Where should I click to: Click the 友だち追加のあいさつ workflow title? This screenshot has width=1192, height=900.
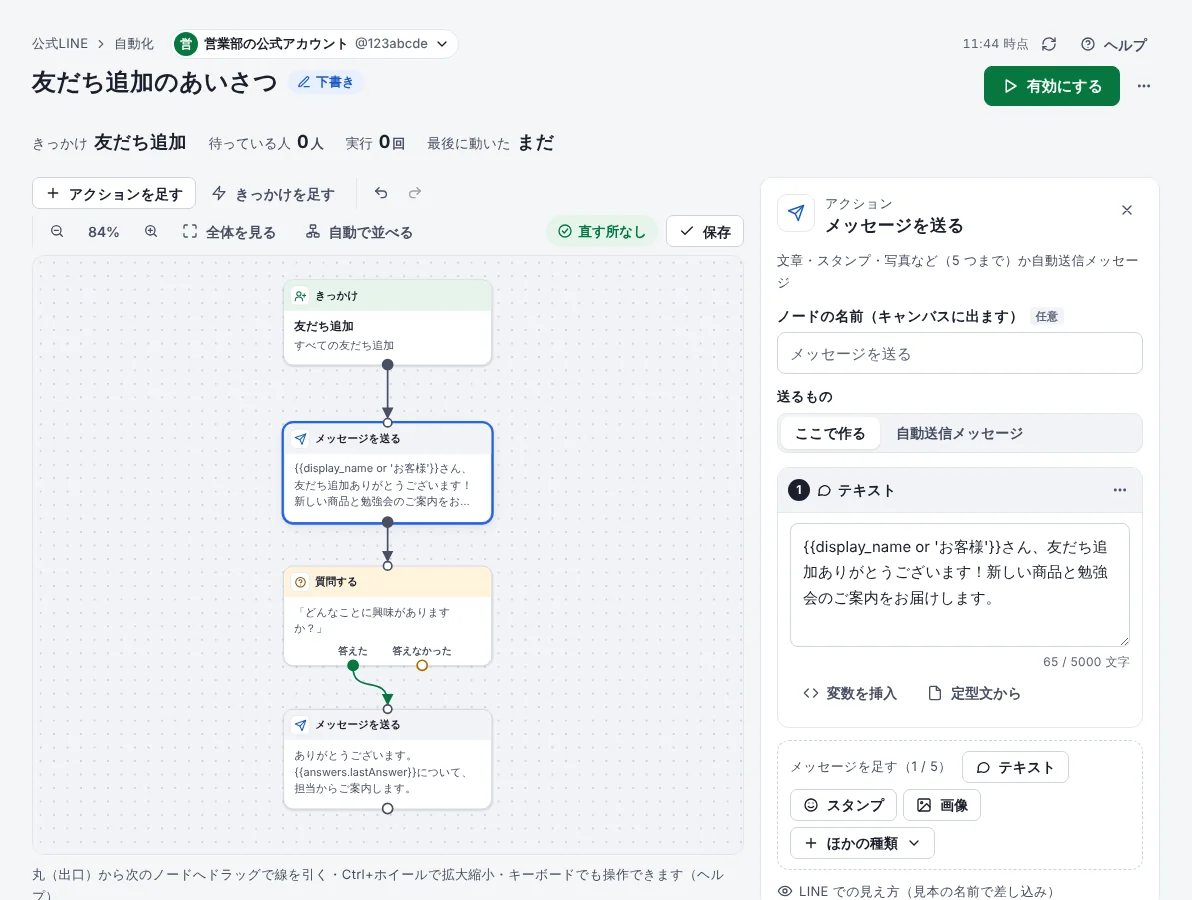(x=154, y=82)
